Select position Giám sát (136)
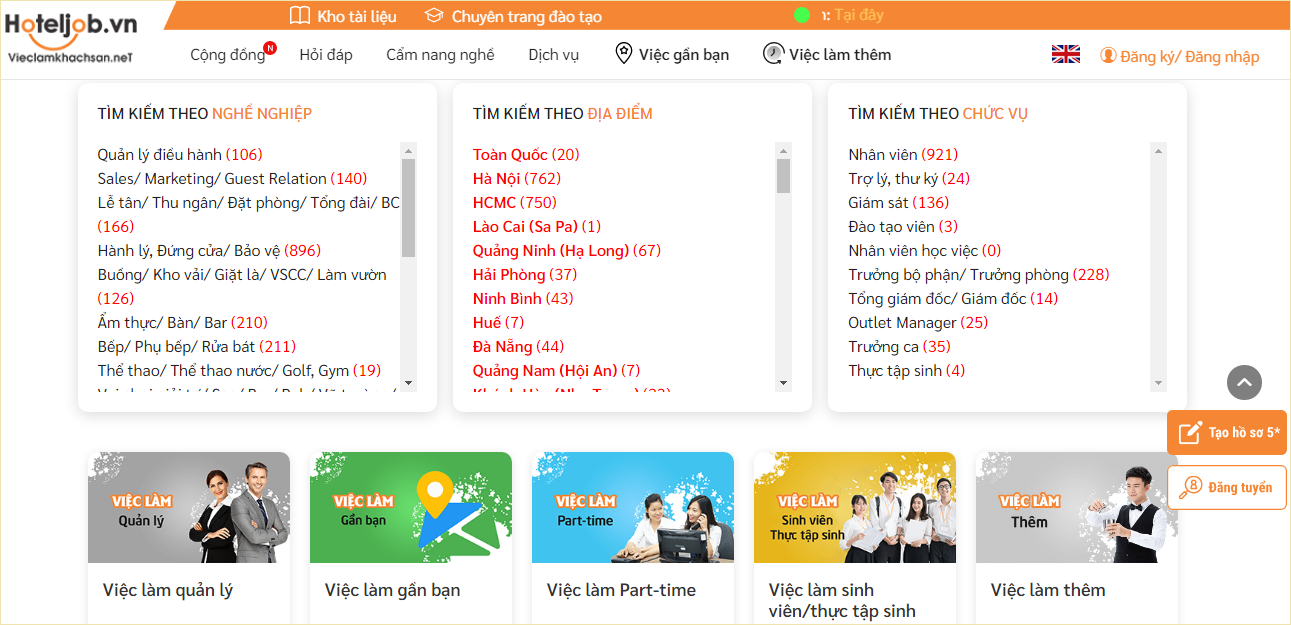This screenshot has height=625, width=1291. [x=898, y=202]
